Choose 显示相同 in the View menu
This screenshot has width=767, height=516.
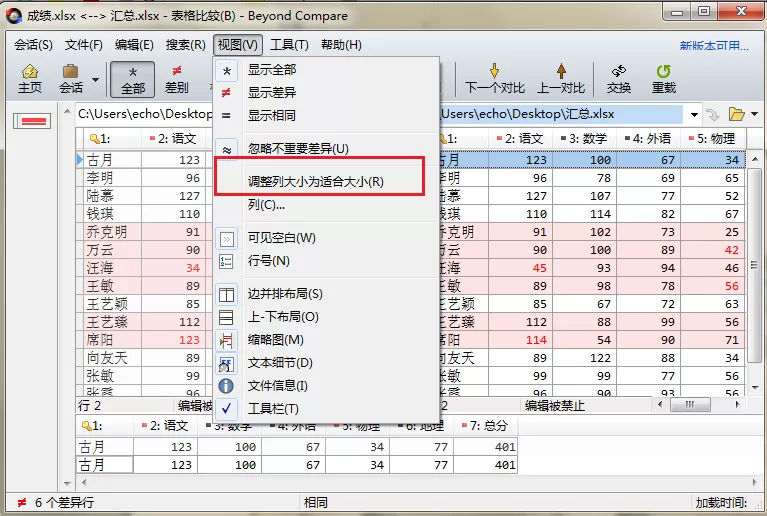point(326,115)
